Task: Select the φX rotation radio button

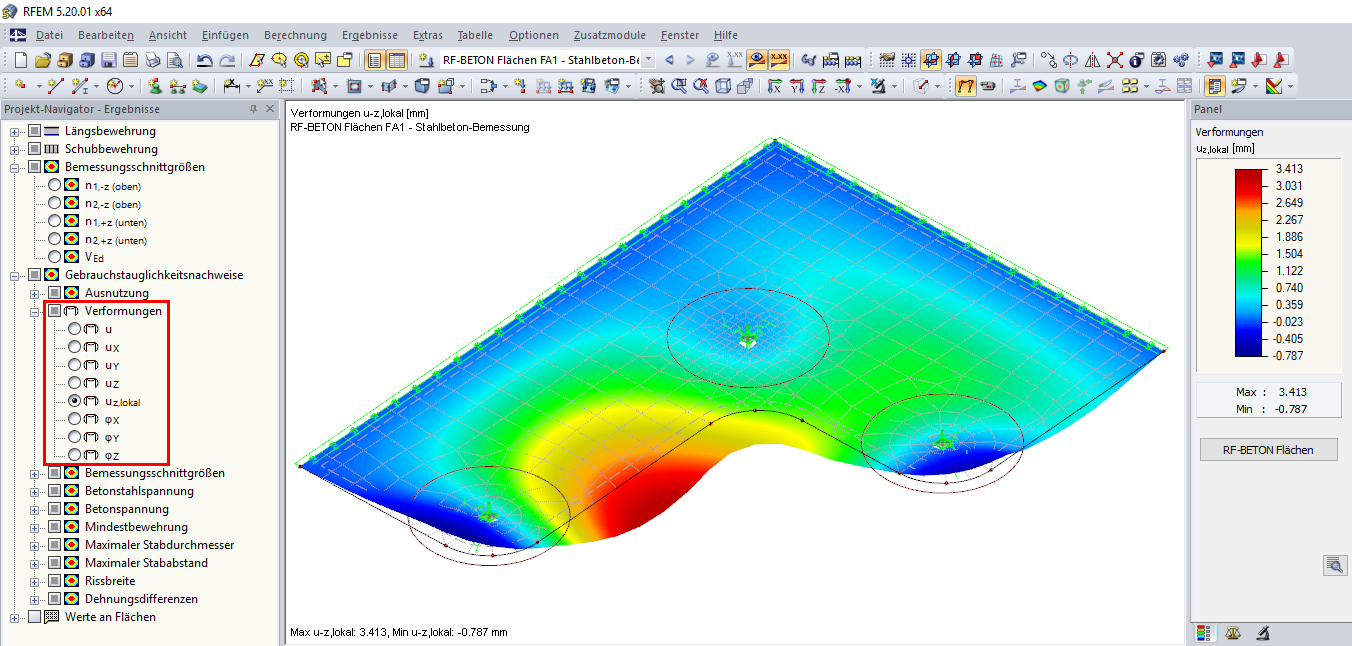Action: tap(74, 420)
